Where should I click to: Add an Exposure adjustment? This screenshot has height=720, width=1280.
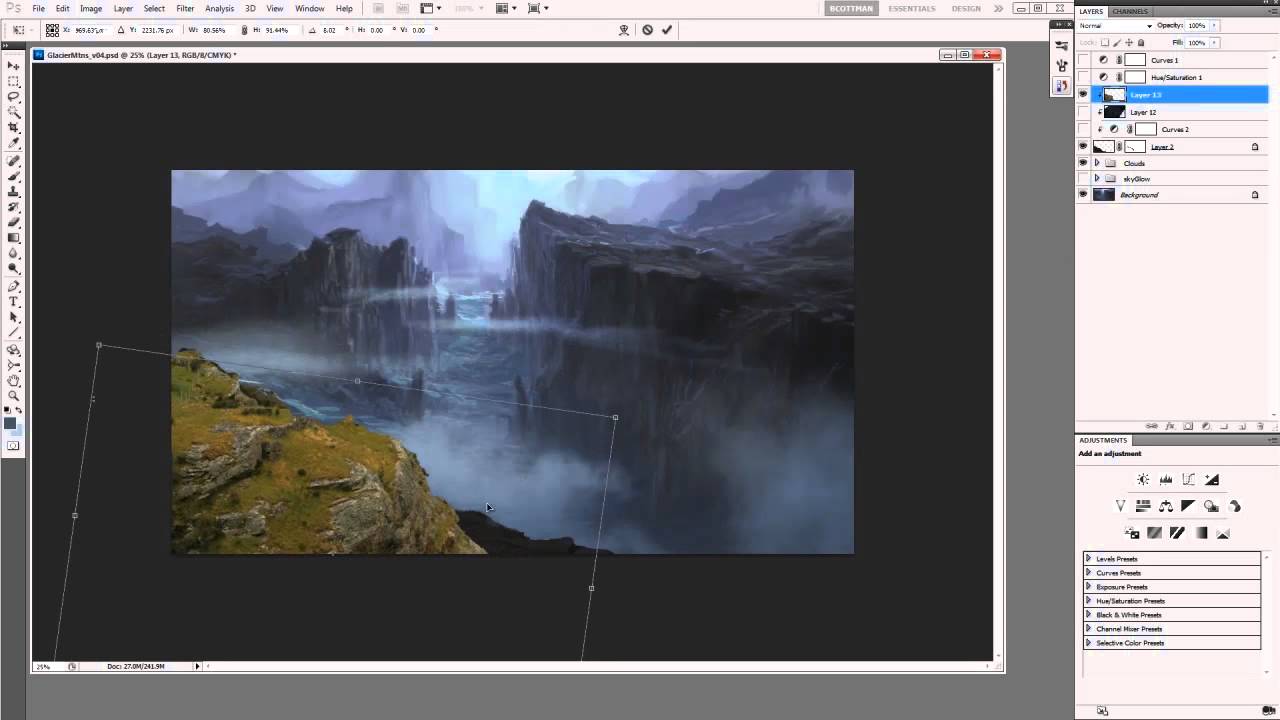pos(1212,480)
